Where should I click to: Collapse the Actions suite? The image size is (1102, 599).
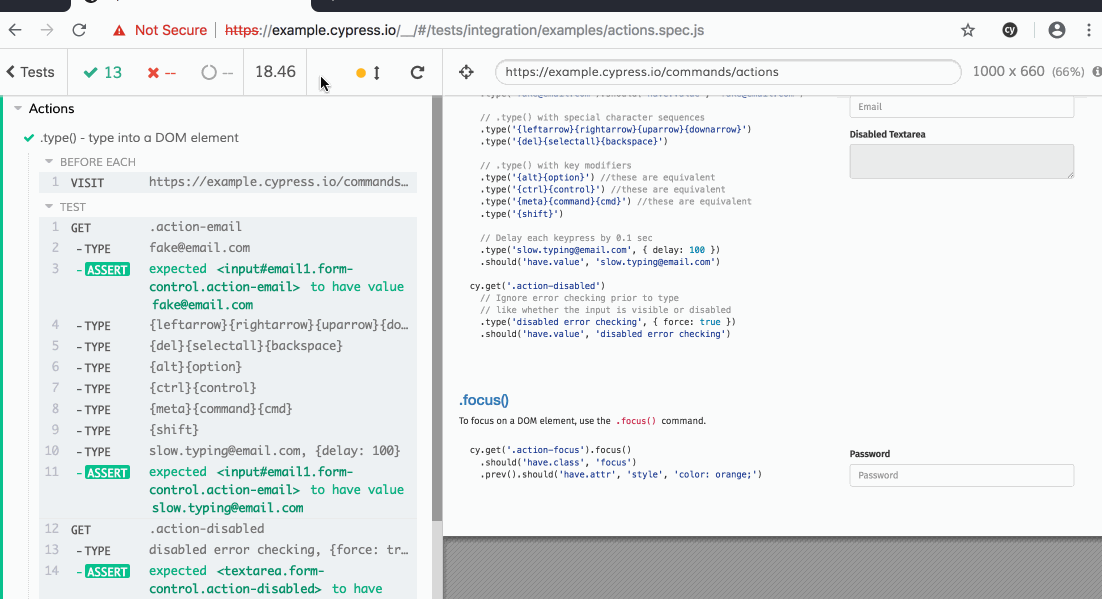pyautogui.click(x=18, y=109)
